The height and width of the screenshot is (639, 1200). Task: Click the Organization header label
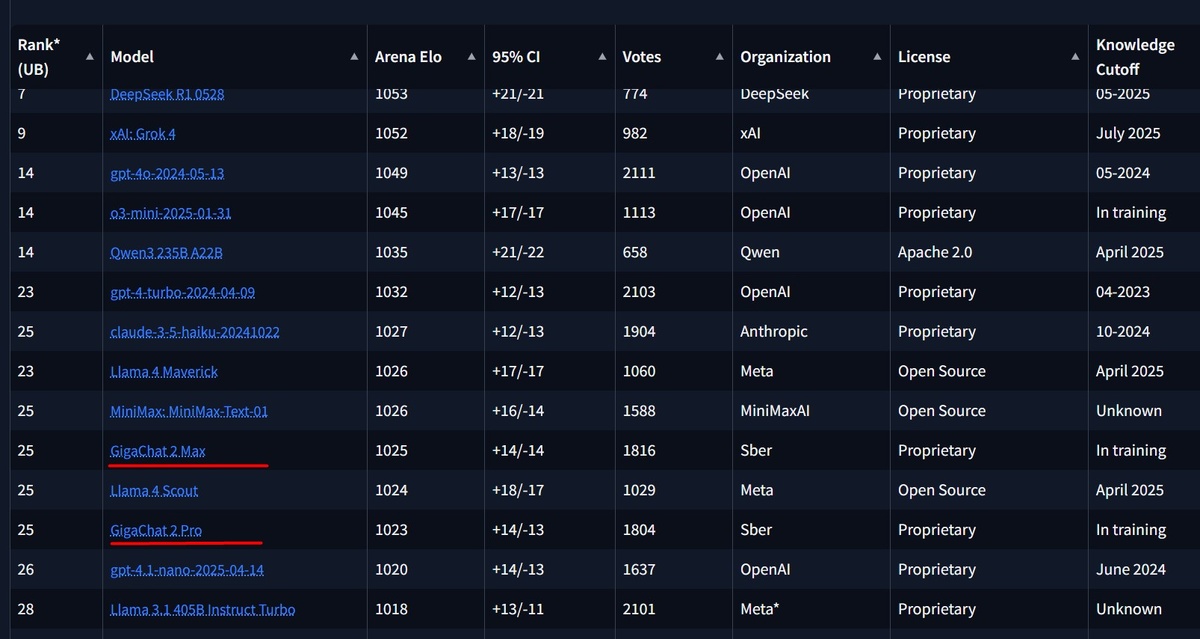[786, 57]
